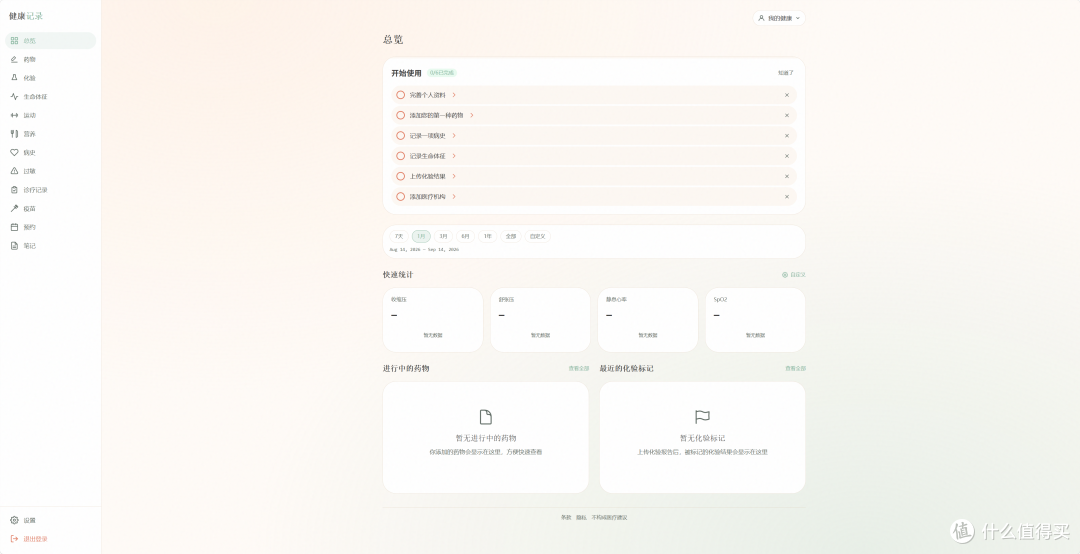Expand the chevron next to 记录生命体征
This screenshot has width=1080, height=554.
click(454, 156)
